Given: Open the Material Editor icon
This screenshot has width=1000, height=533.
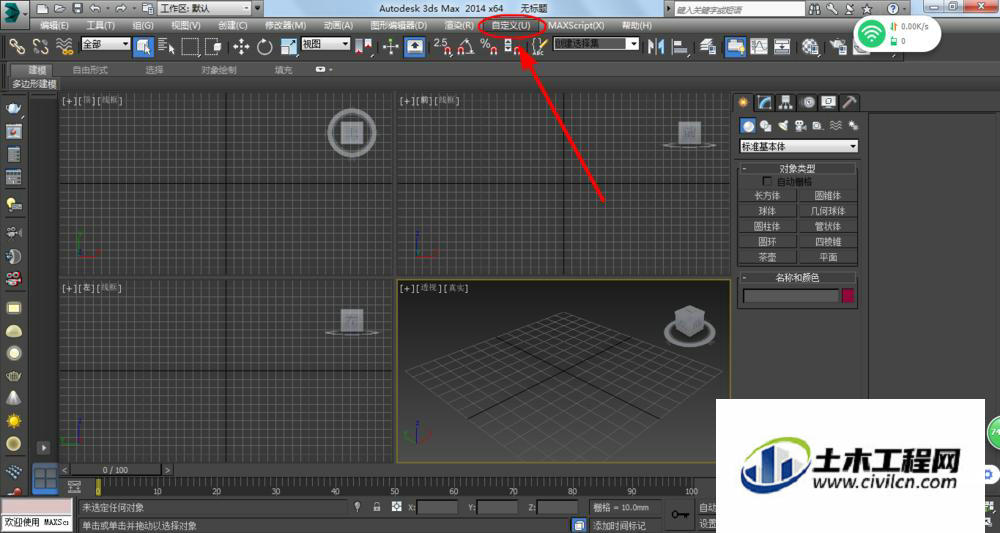Looking at the screenshot, I should pyautogui.click(x=811, y=47).
